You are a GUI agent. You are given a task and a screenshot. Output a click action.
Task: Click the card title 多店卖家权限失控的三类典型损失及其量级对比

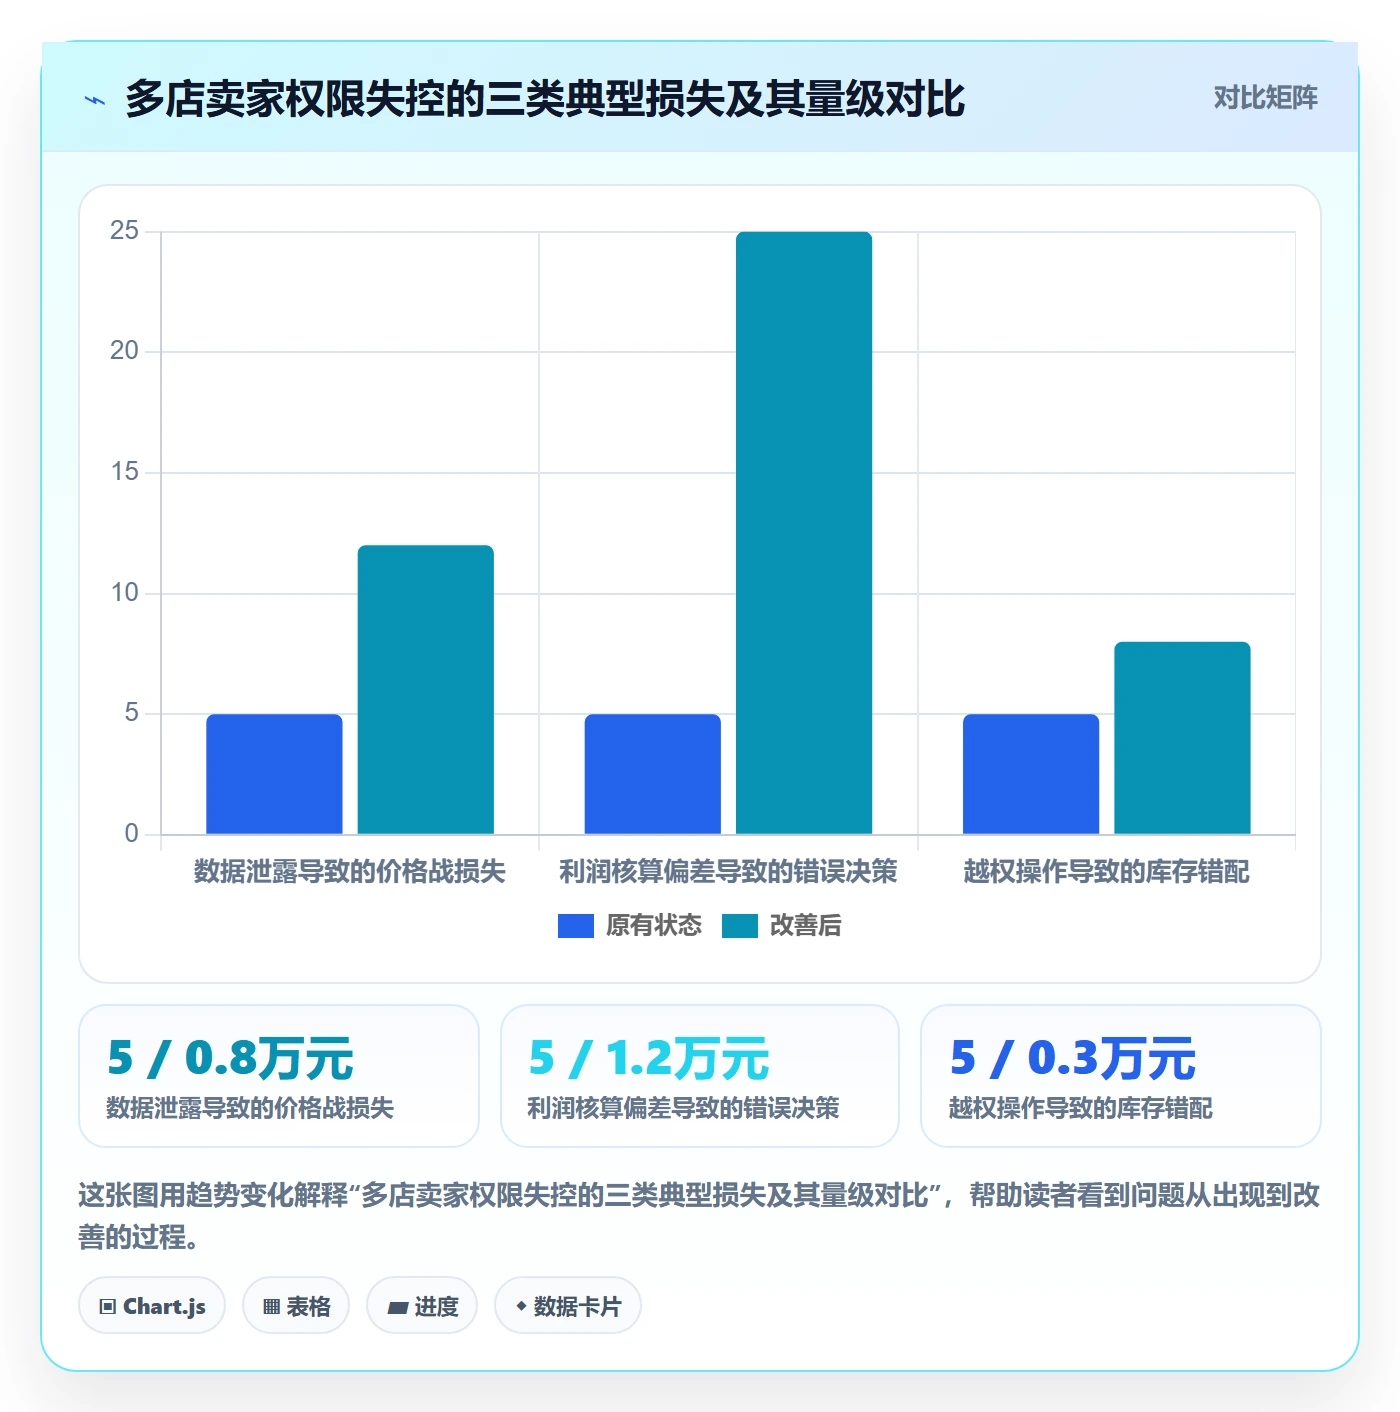pyautogui.click(x=545, y=99)
